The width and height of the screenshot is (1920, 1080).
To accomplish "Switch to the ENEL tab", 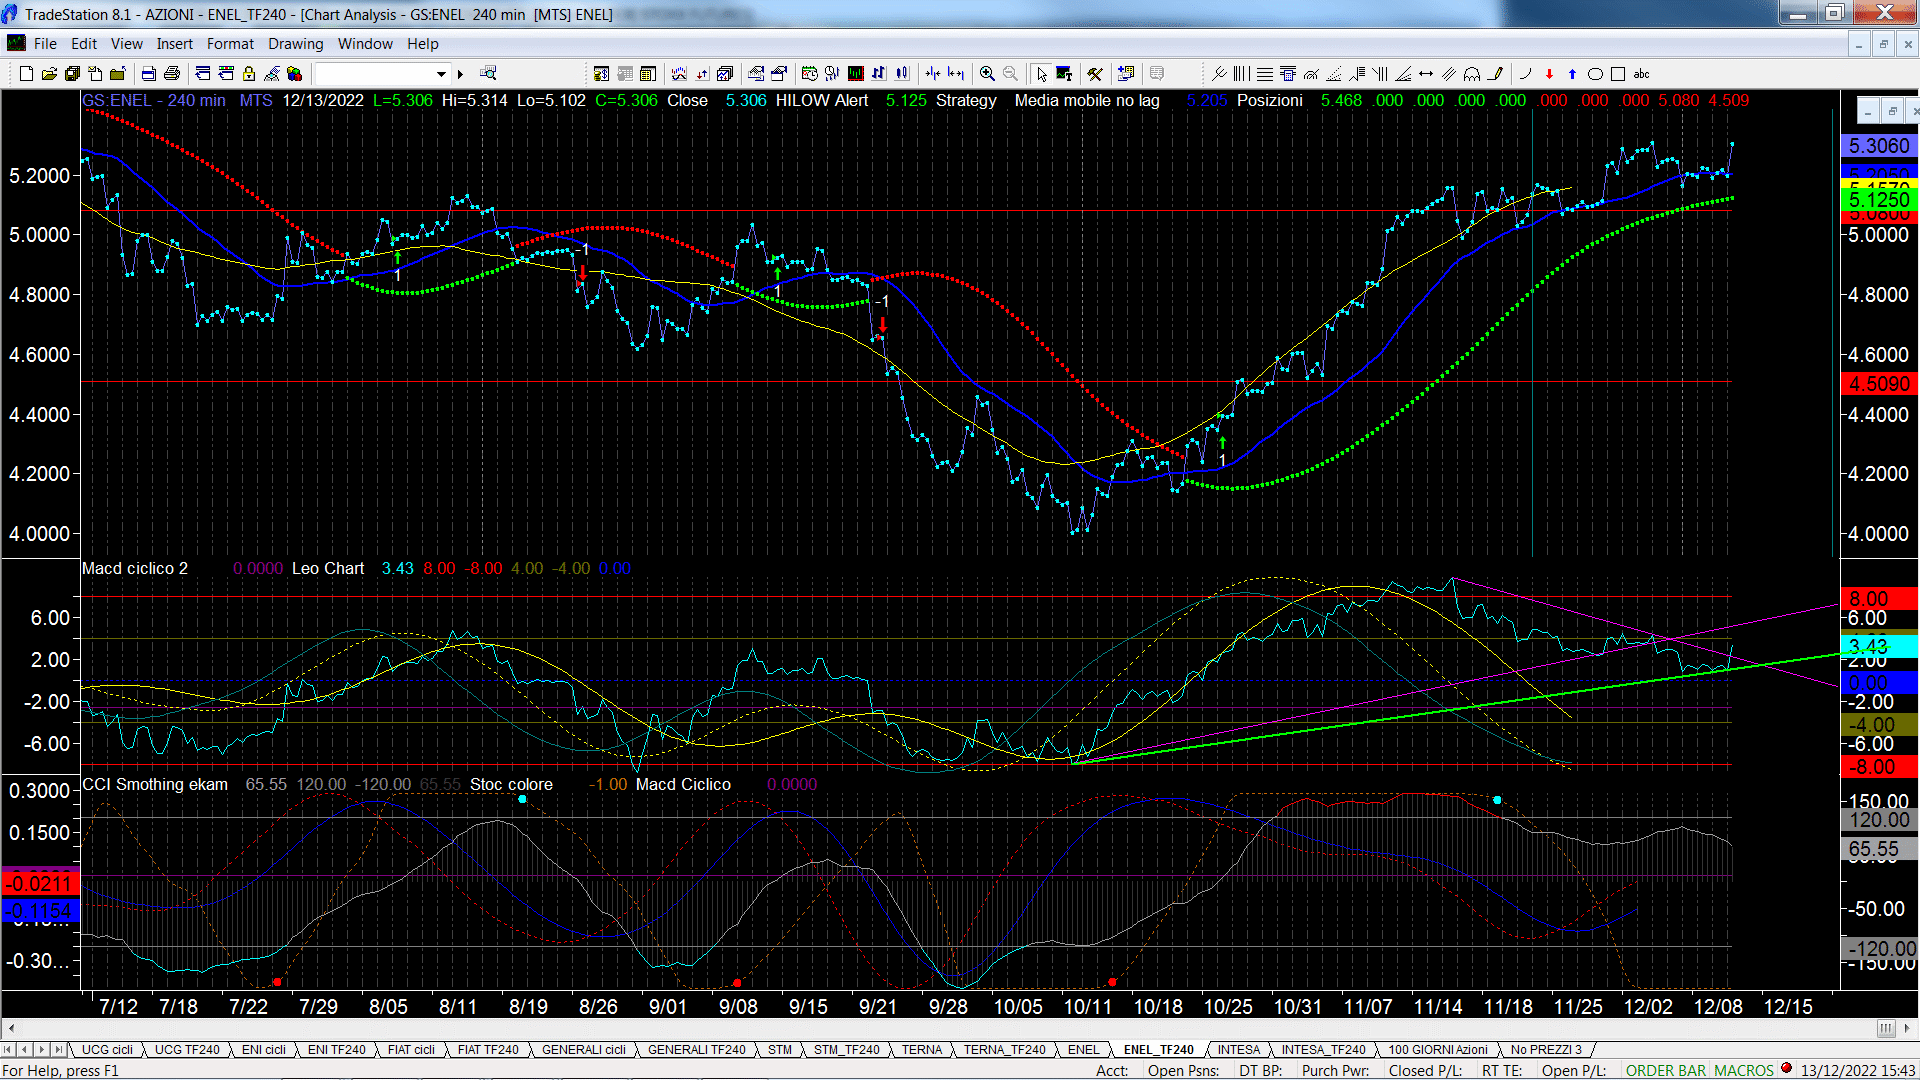I will point(1083,1050).
